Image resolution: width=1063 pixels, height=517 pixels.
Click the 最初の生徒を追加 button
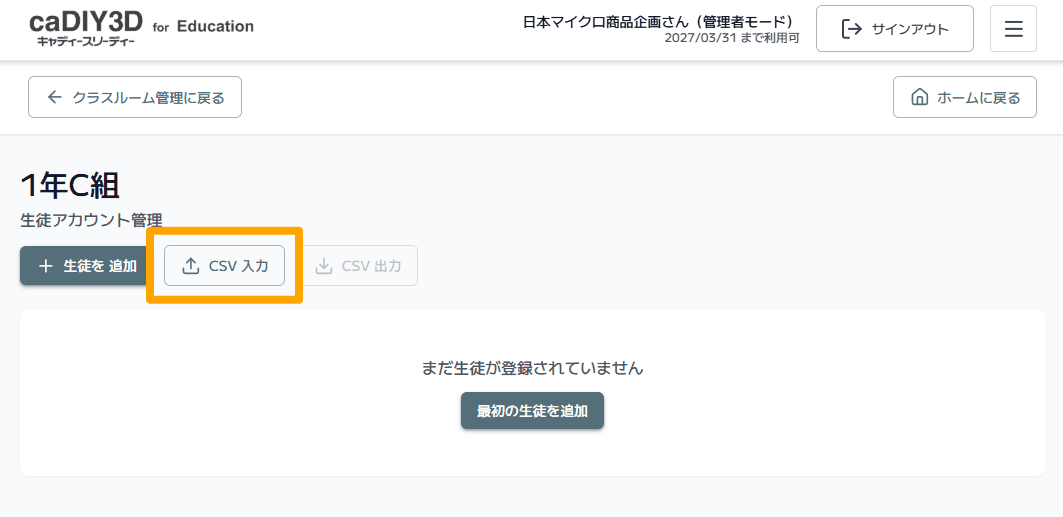tap(532, 410)
